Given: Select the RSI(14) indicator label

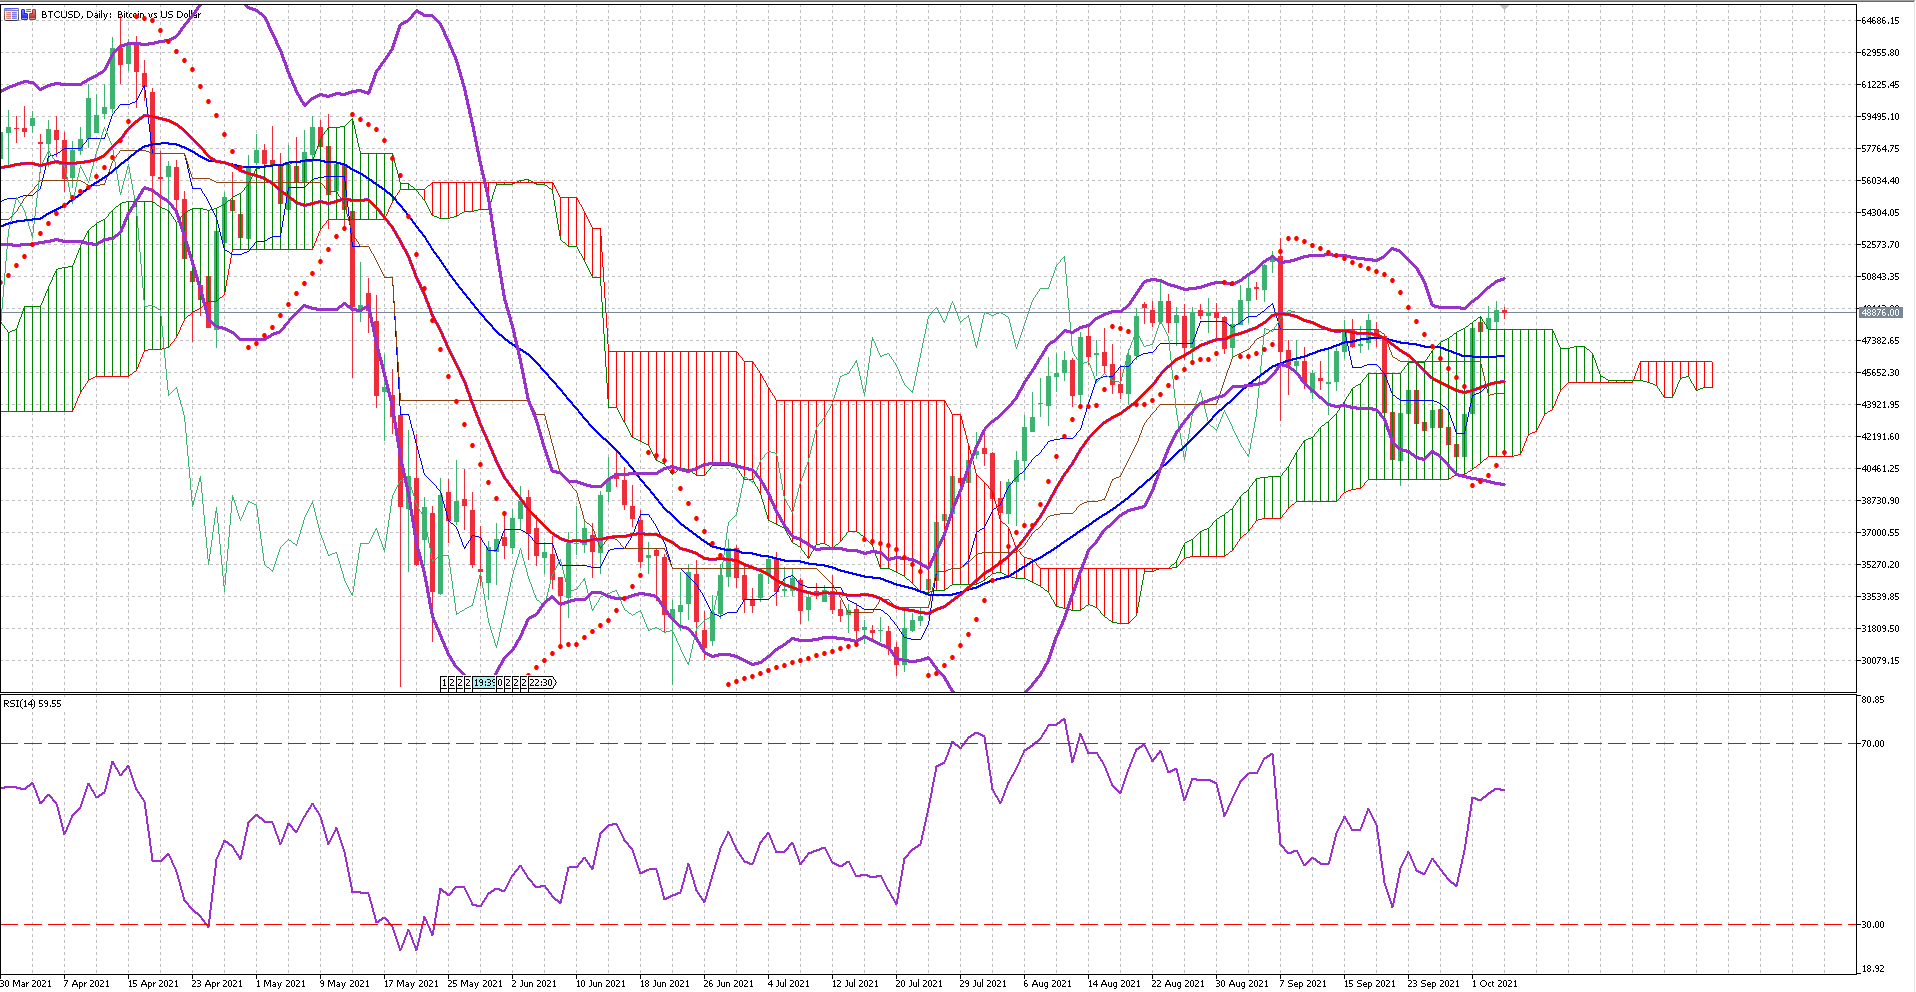Looking at the screenshot, I should [x=32, y=704].
